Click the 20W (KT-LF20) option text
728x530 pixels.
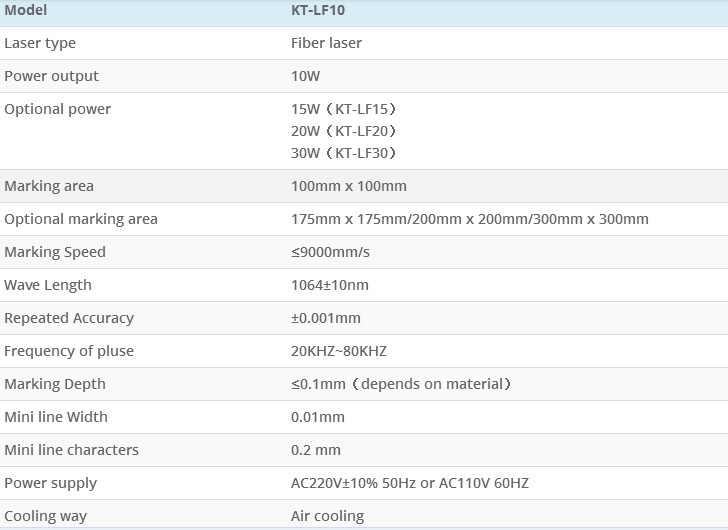[344, 131]
